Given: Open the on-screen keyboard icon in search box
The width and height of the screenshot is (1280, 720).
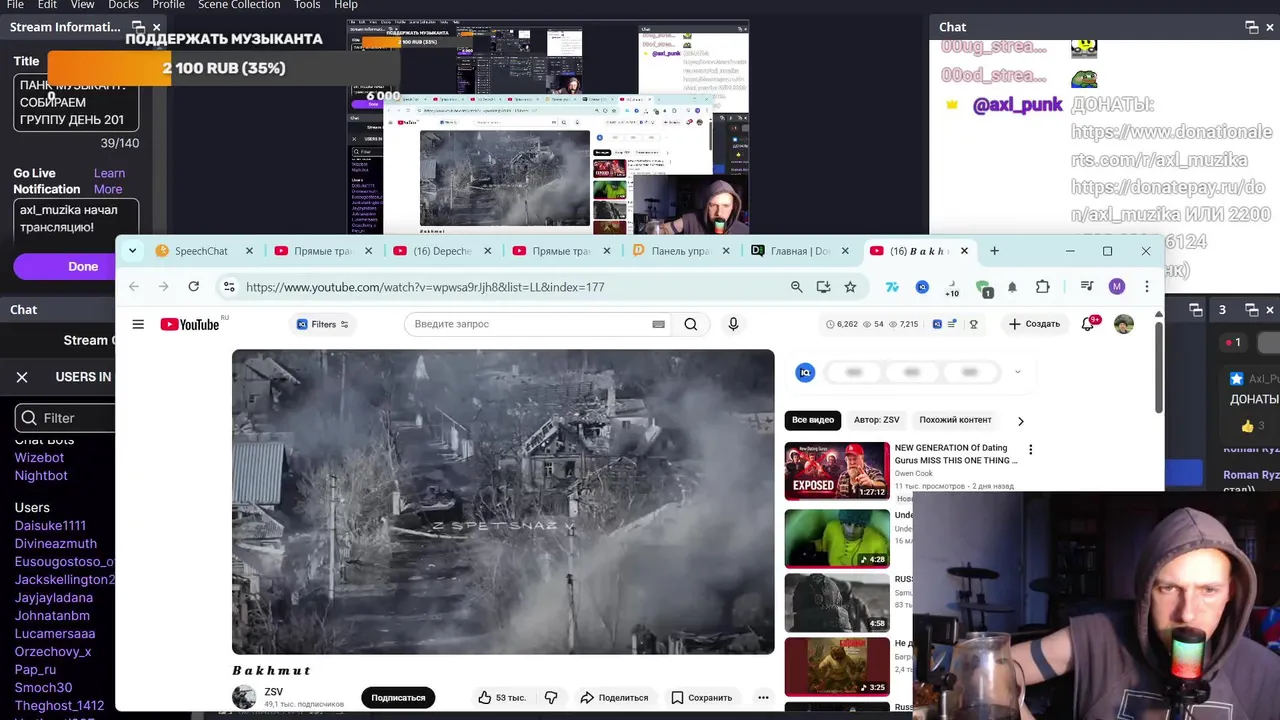Looking at the screenshot, I should pyautogui.click(x=658, y=324).
